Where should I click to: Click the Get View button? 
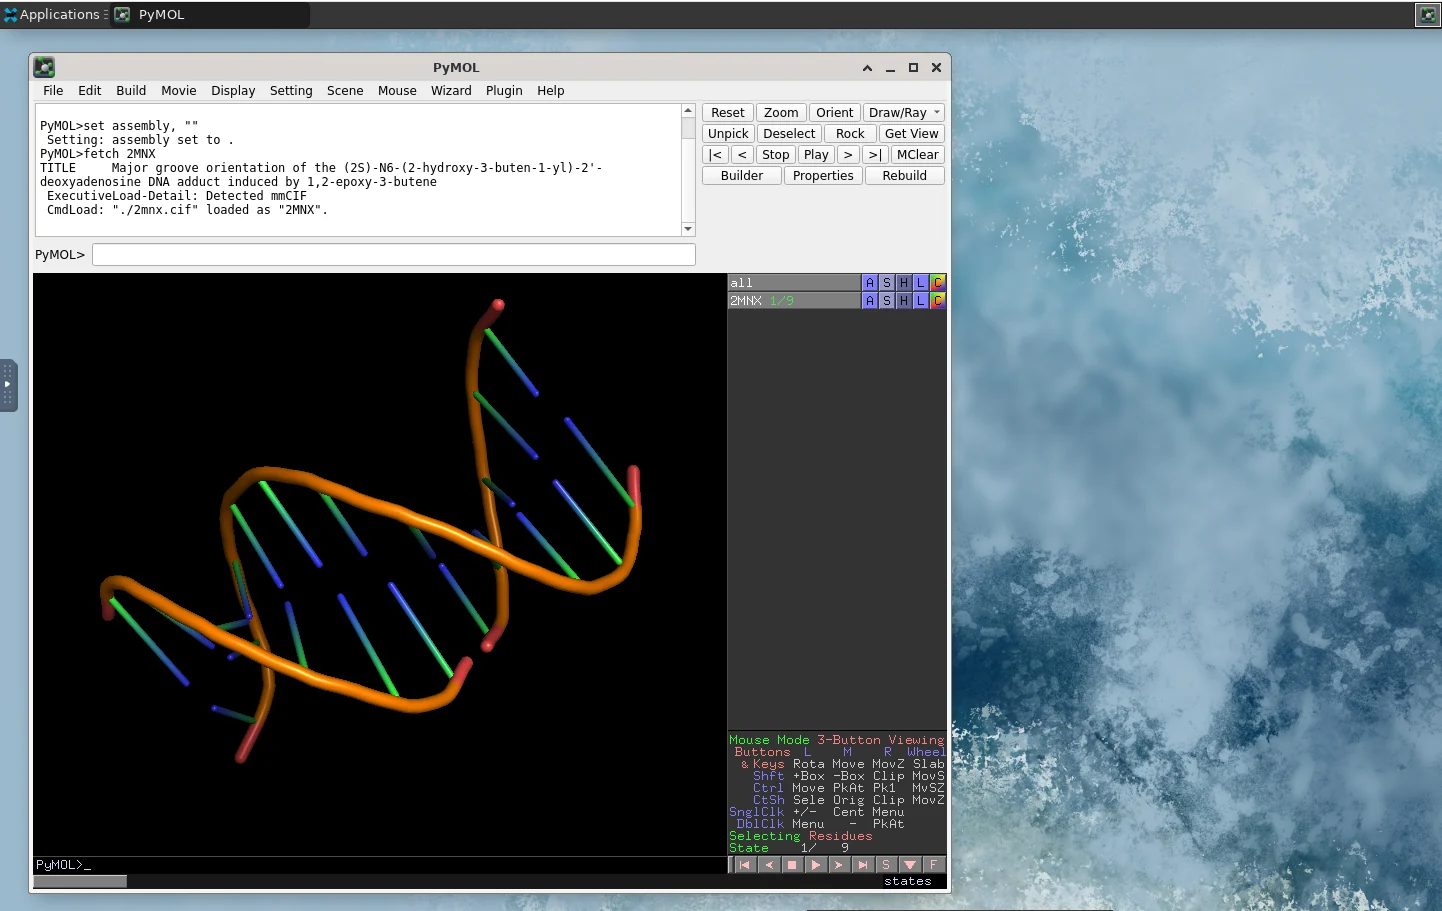click(x=911, y=134)
